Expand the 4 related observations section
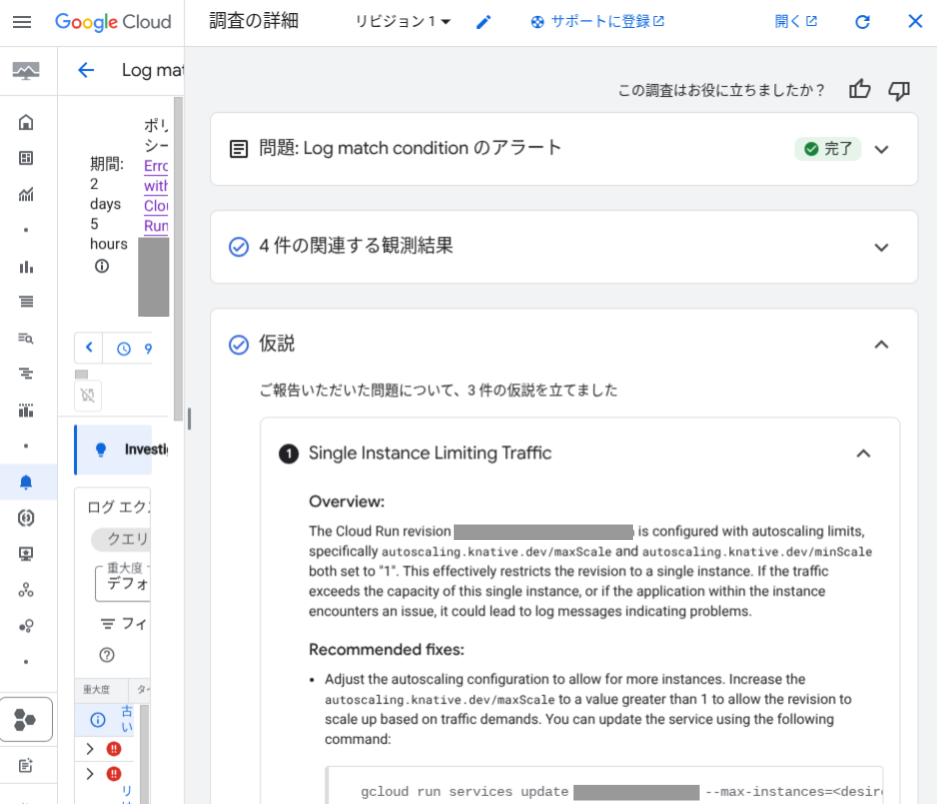 pos(881,247)
